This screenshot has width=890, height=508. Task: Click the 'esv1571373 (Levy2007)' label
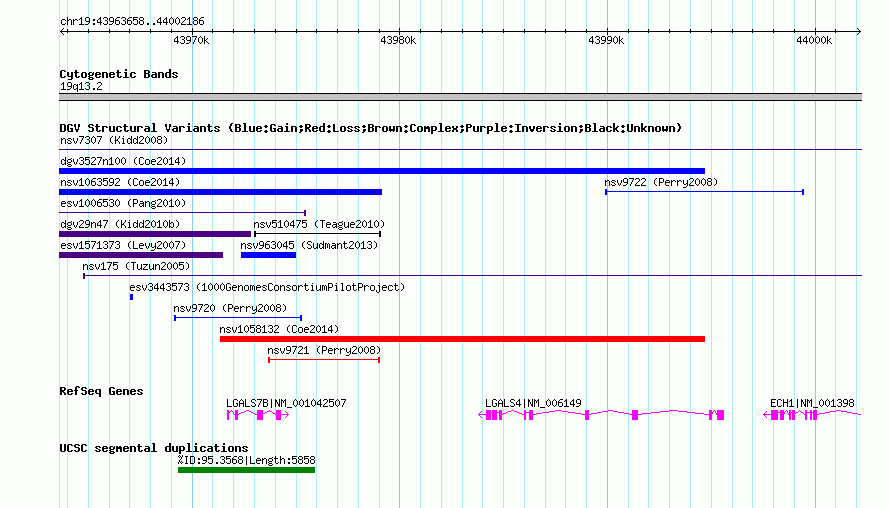pos(123,245)
